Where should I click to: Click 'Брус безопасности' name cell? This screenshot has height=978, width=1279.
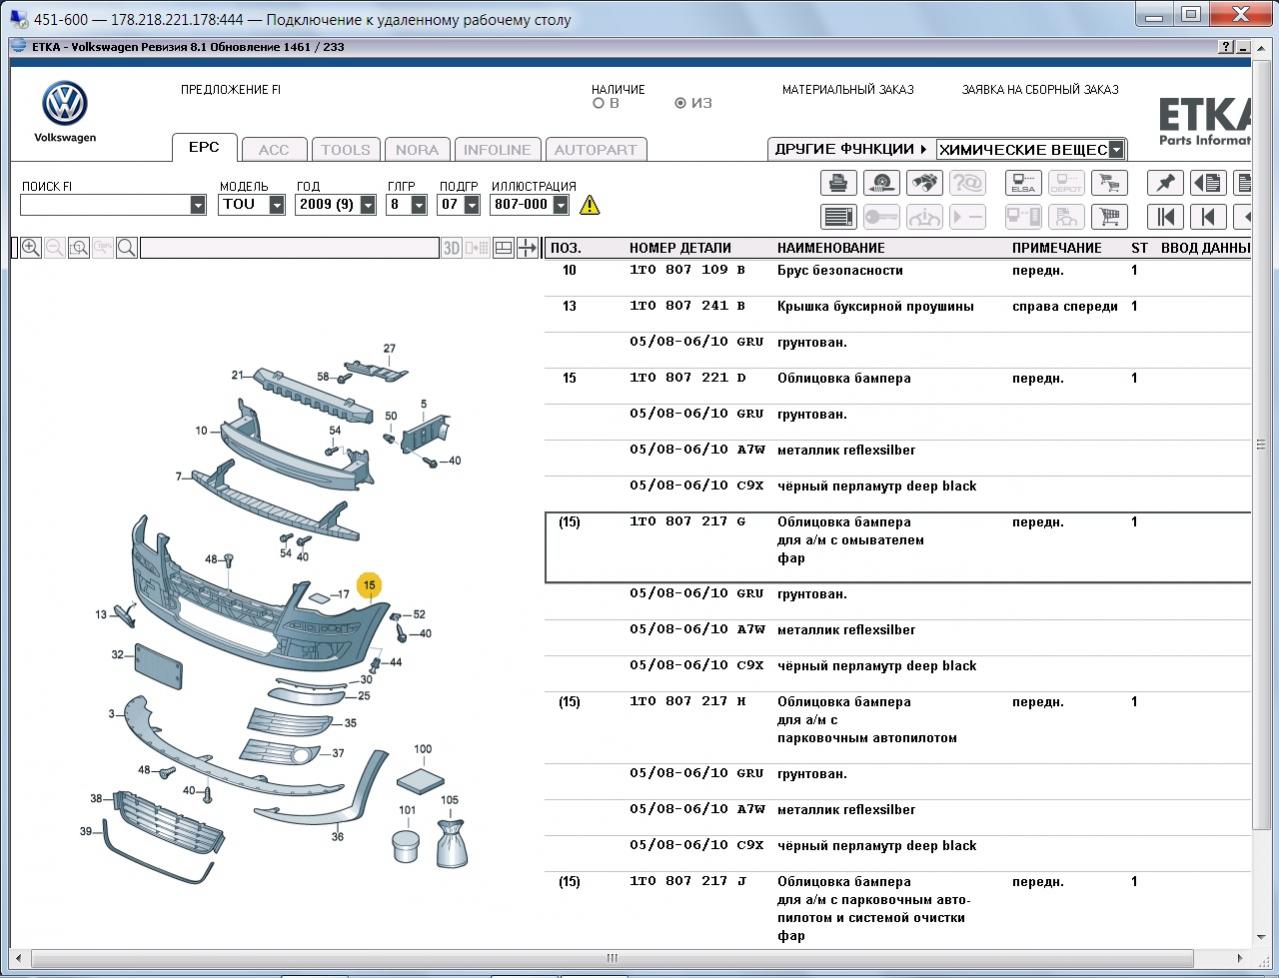(840, 271)
